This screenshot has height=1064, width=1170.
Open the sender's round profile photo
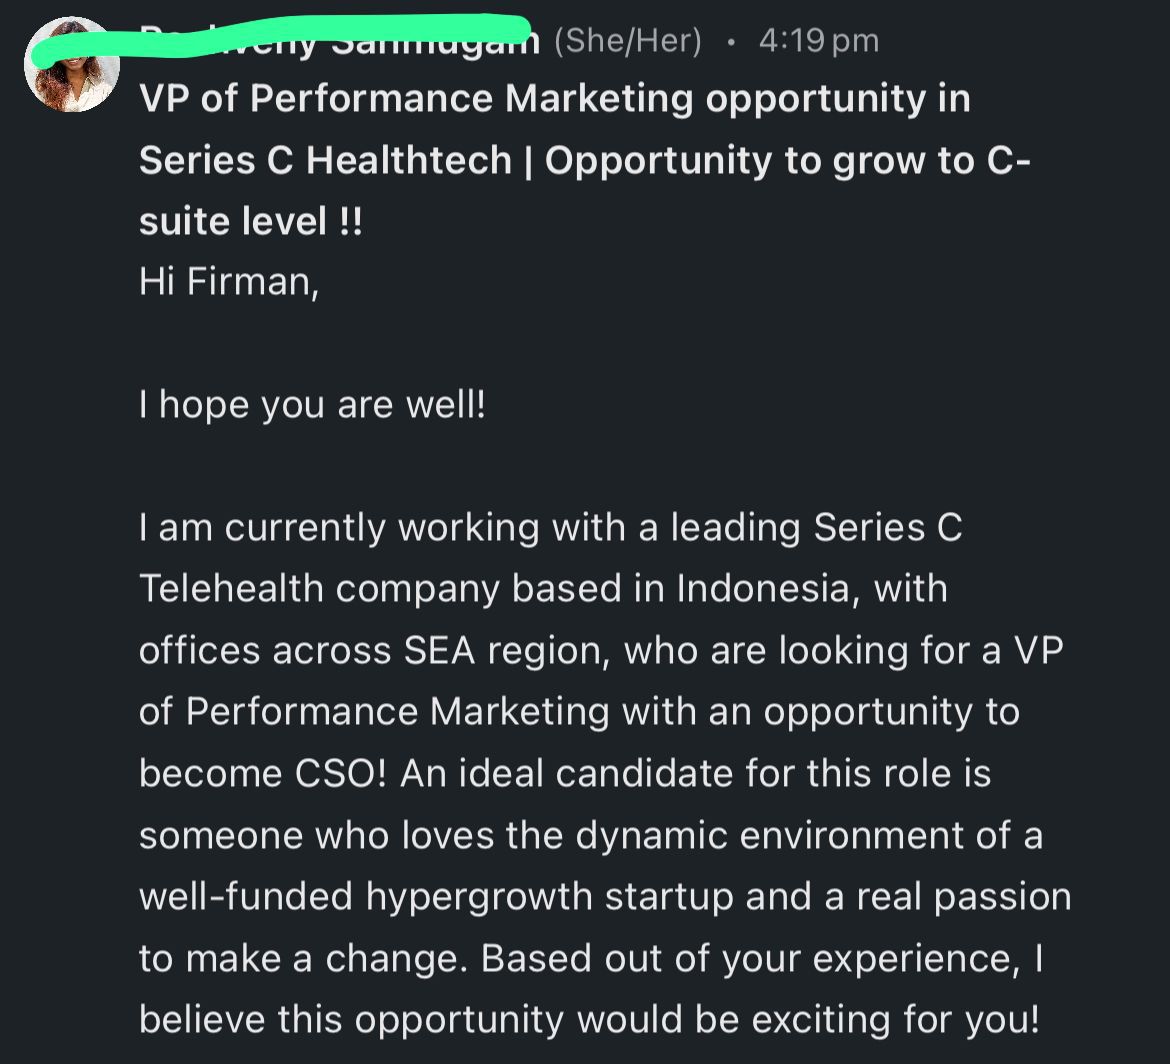point(72,65)
